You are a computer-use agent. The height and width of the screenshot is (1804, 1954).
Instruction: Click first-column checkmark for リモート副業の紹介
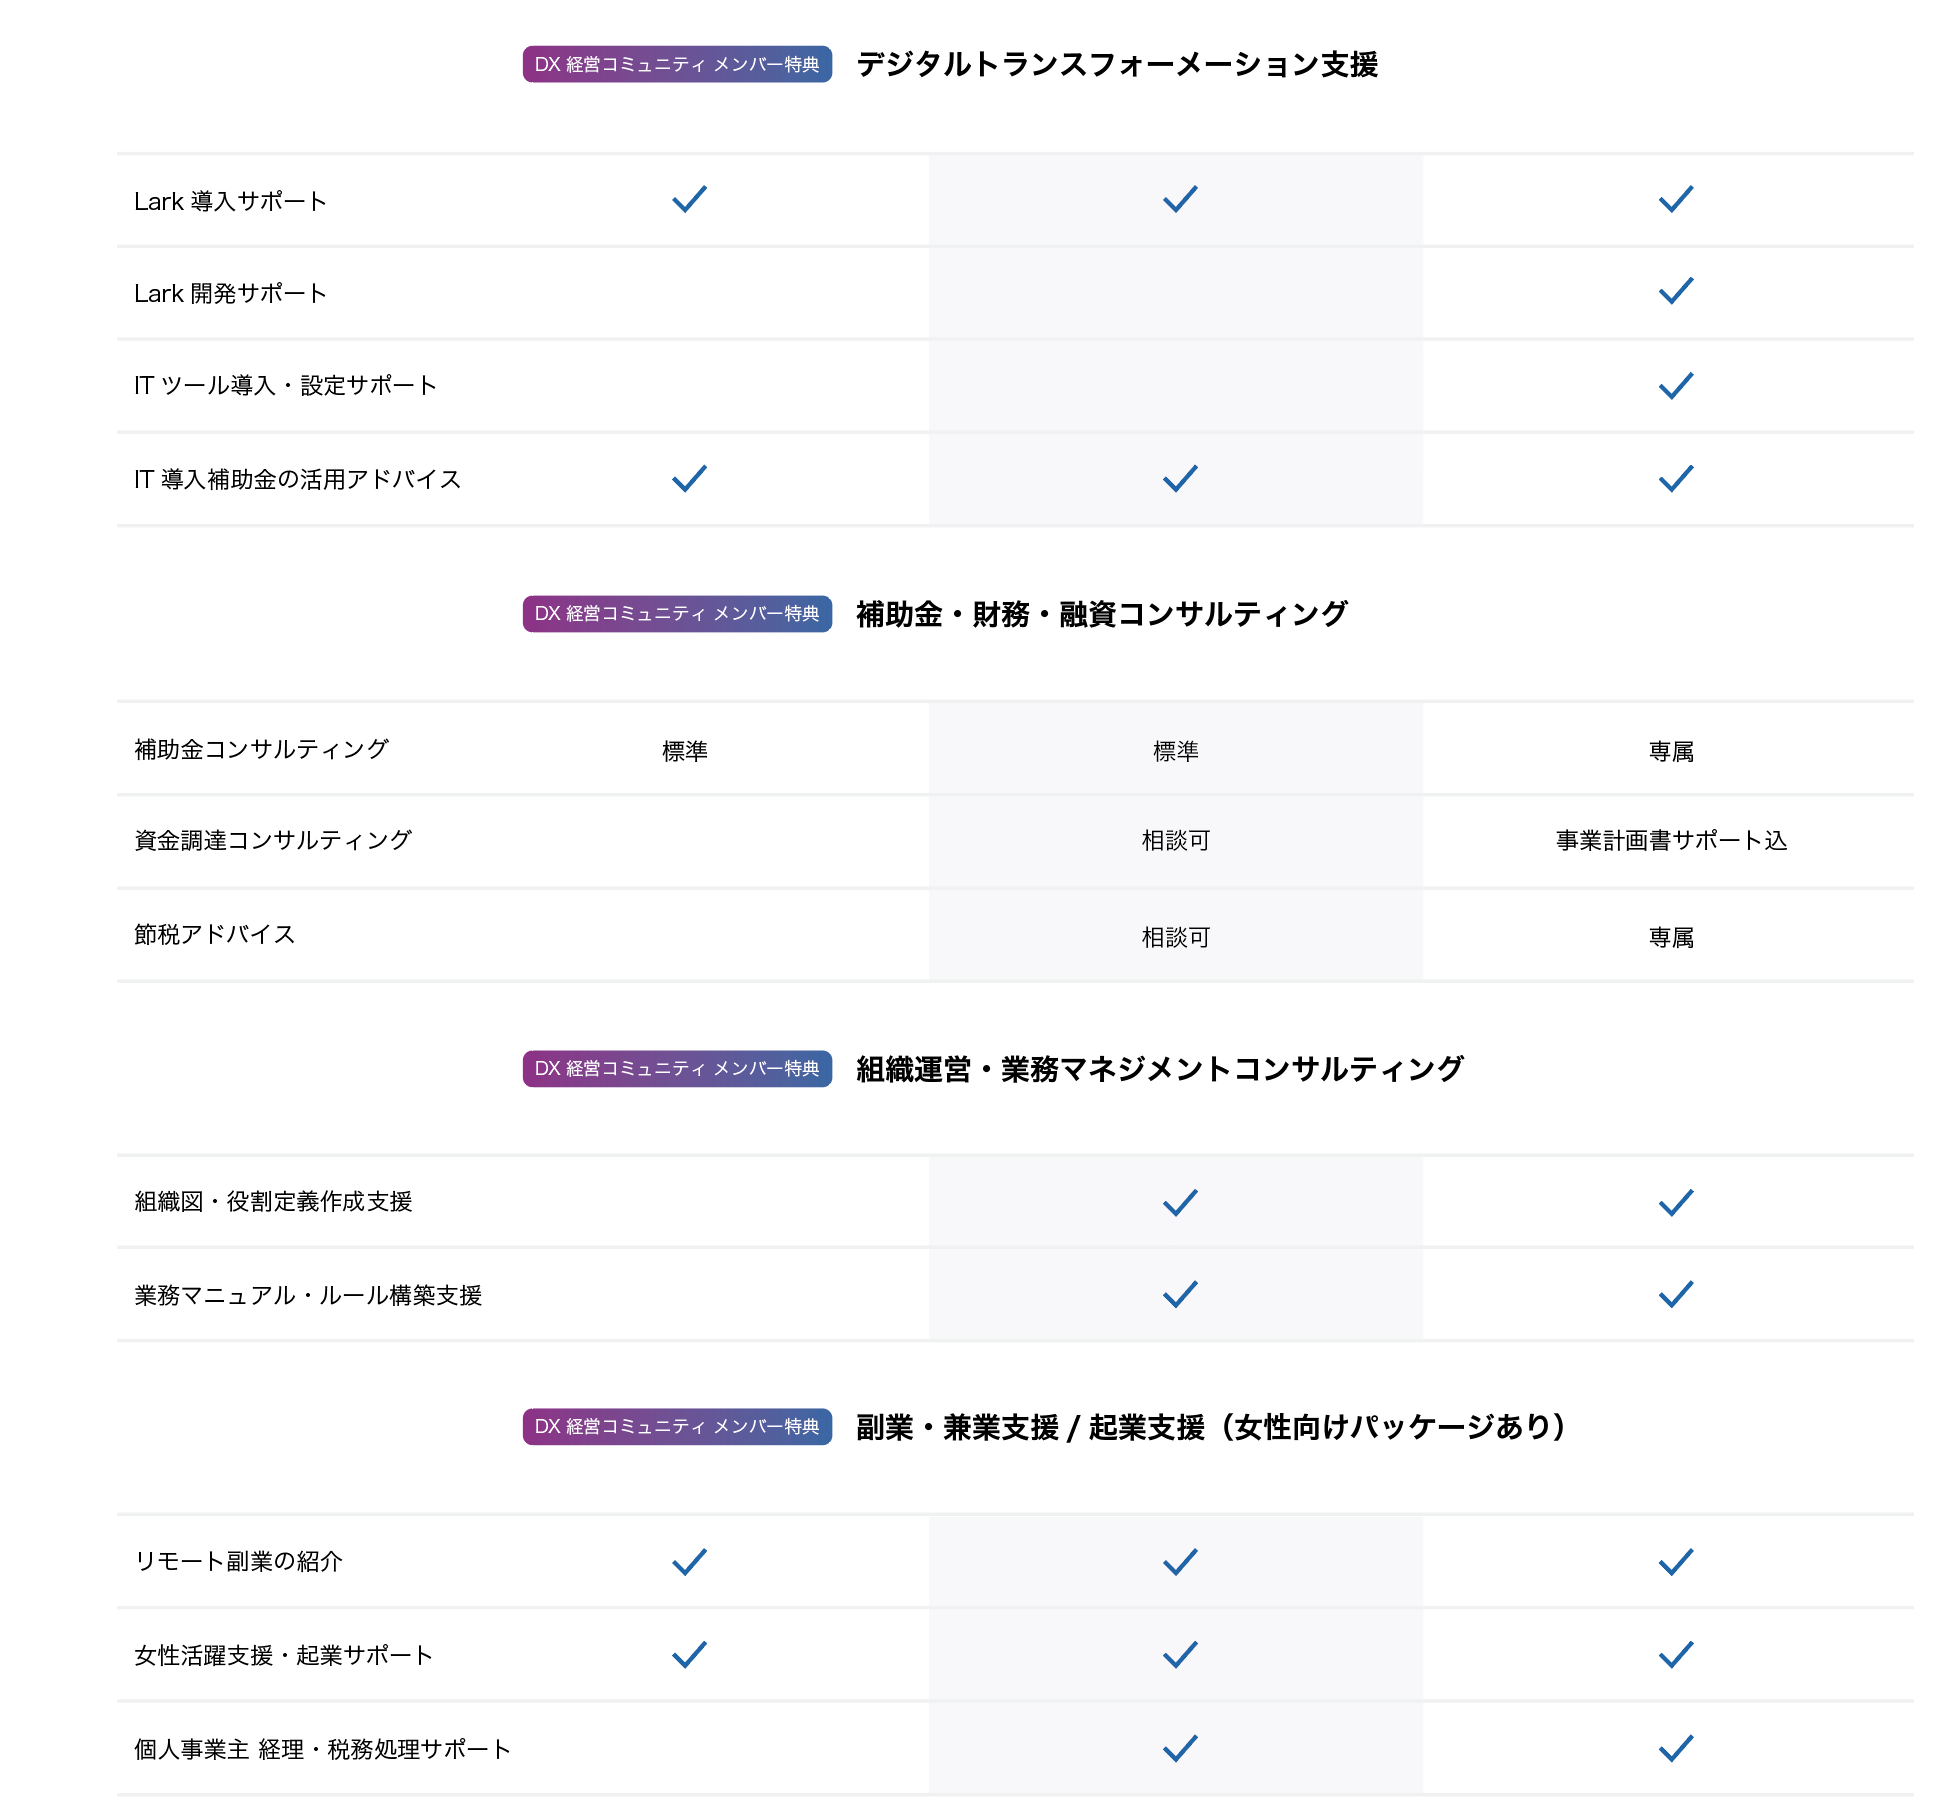pos(689,1561)
